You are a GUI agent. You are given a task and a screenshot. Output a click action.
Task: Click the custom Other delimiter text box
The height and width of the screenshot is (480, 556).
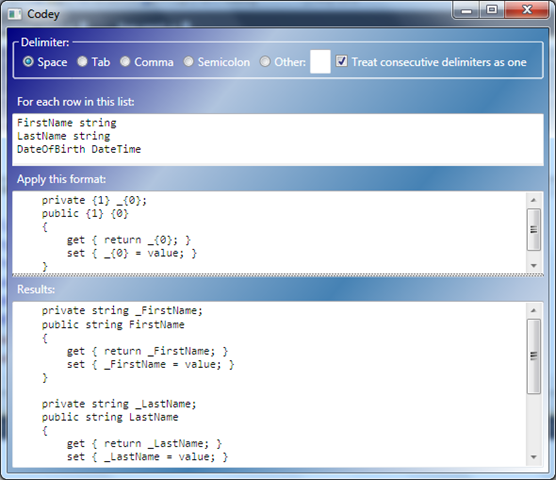(x=320, y=62)
